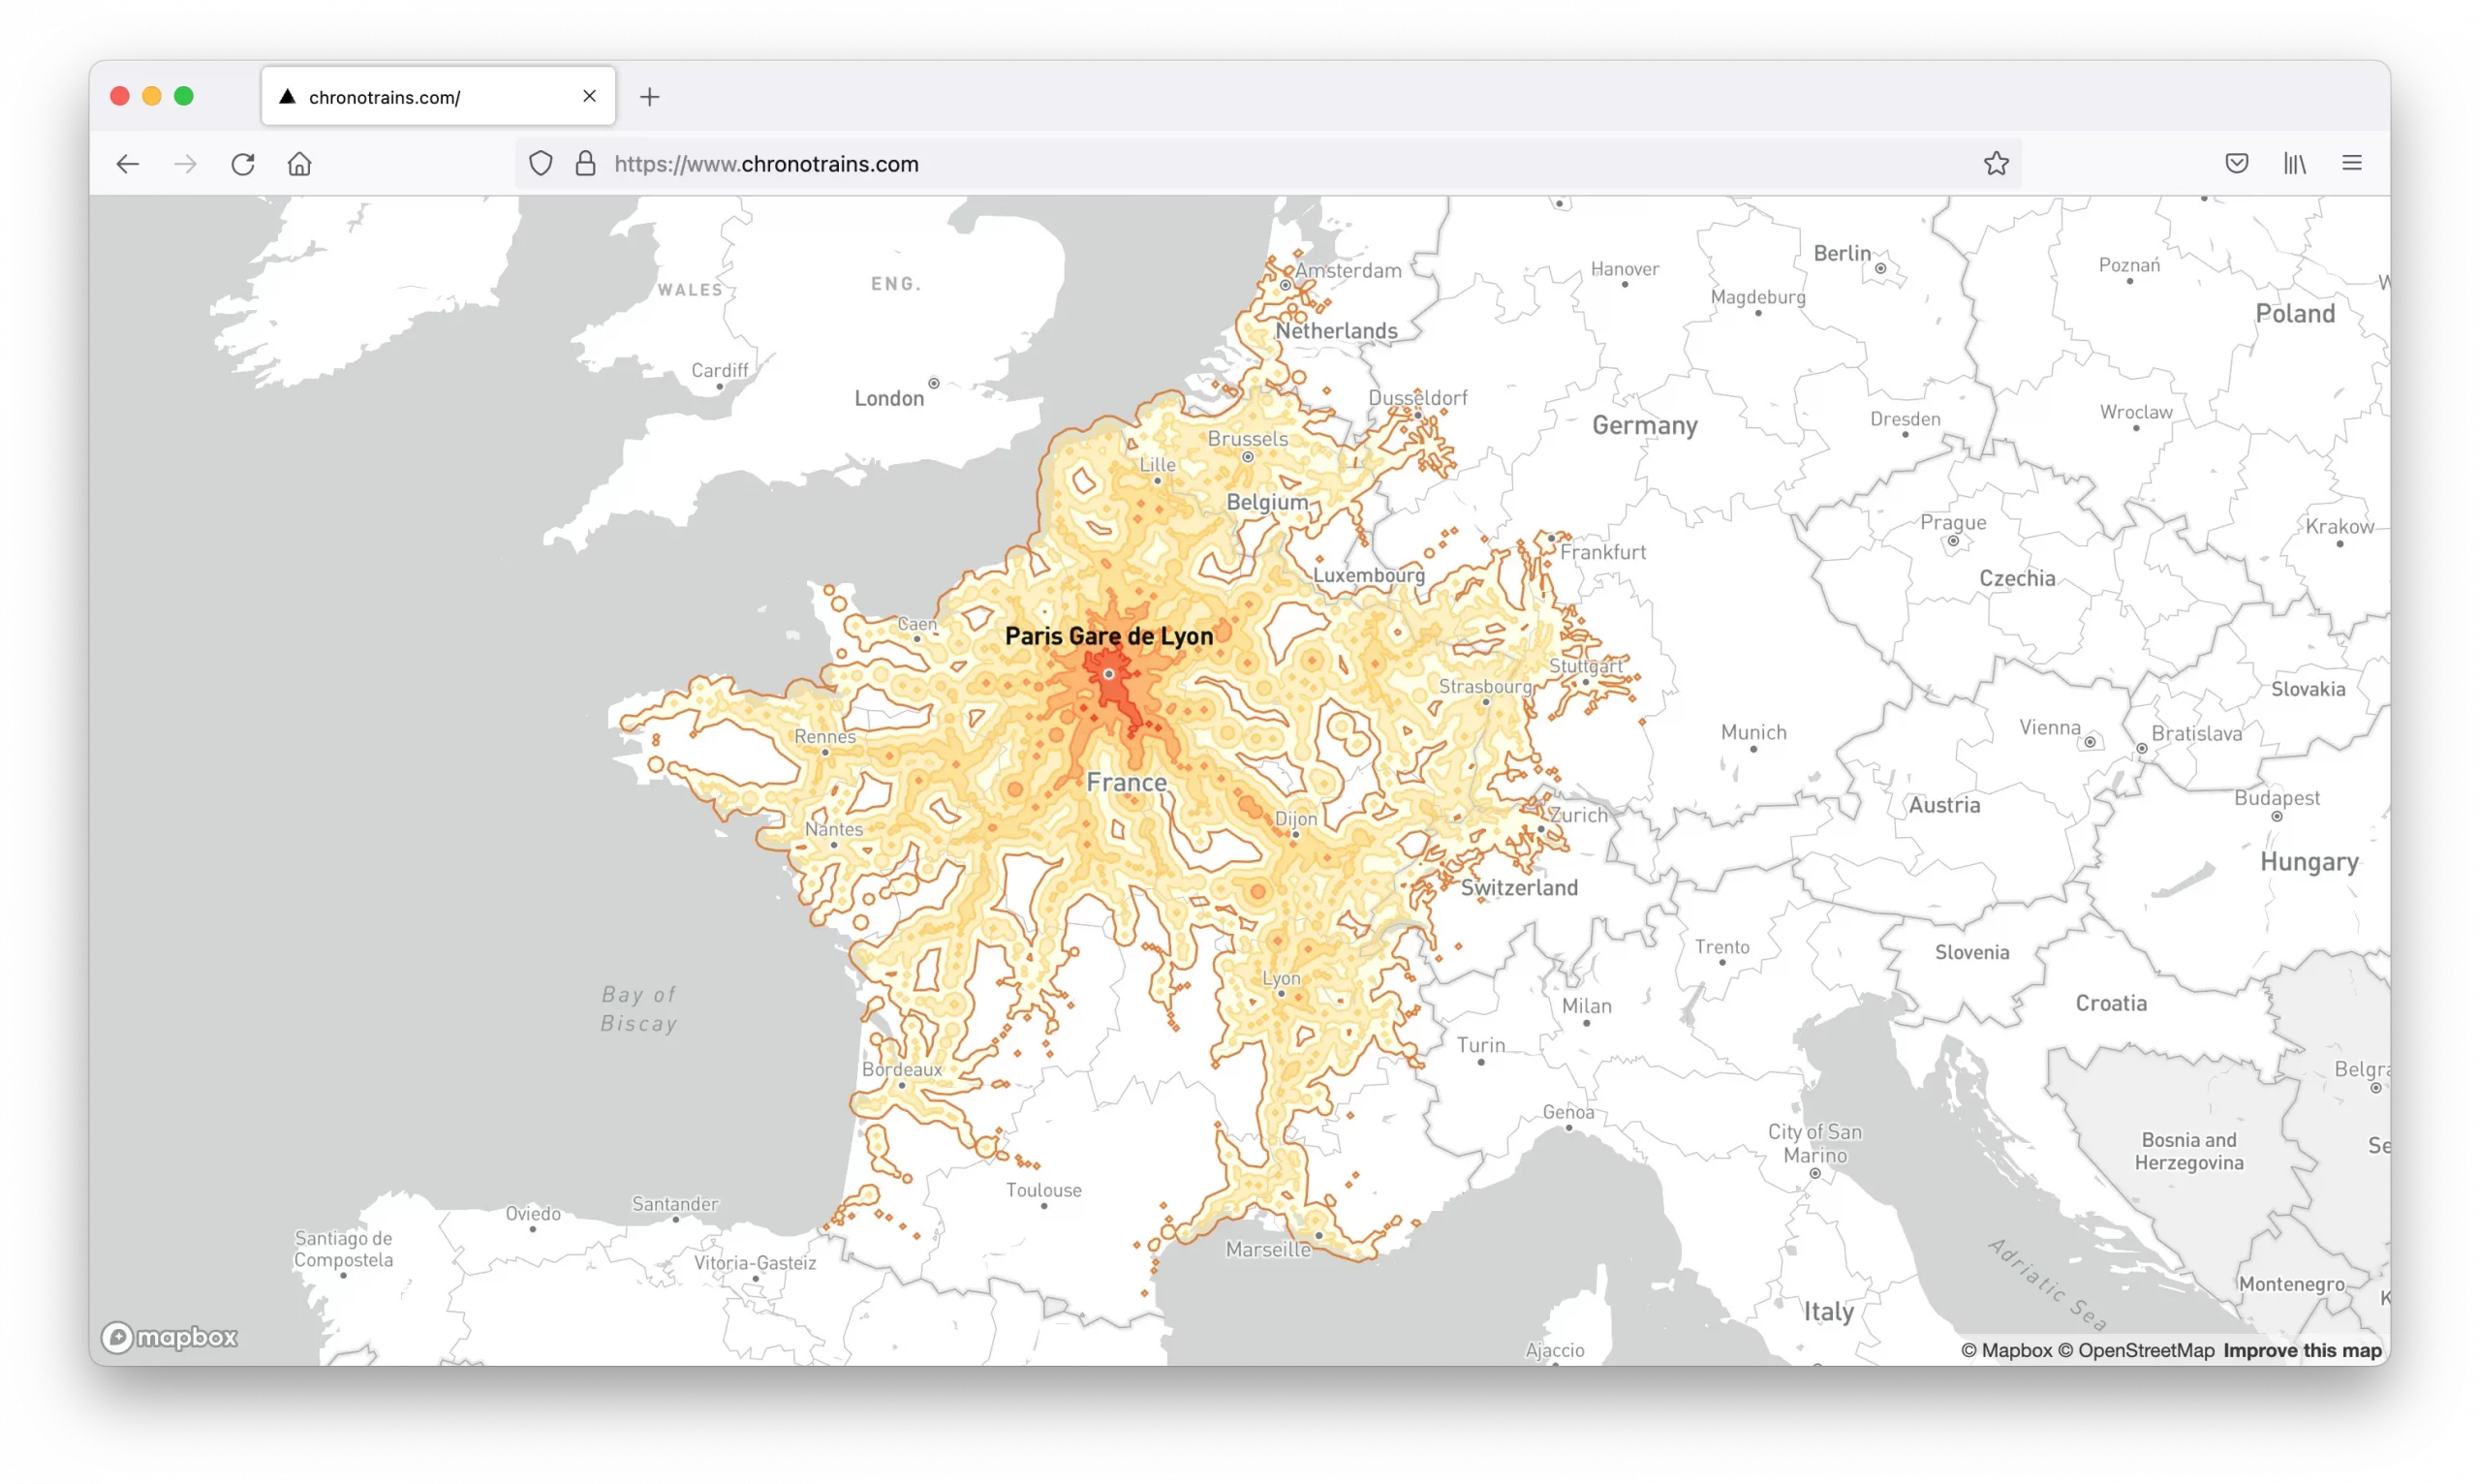Click the Lyon city label on map
The height and width of the screenshot is (1484, 2480).
coord(1281,978)
